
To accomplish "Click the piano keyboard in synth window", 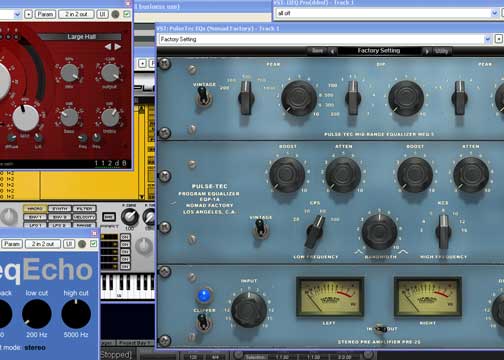I will pyautogui.click(x=128, y=286).
